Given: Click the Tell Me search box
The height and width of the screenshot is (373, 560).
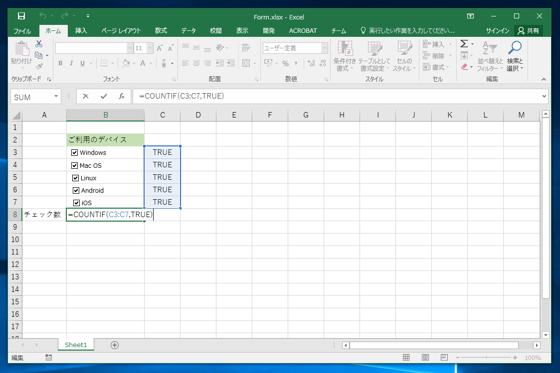Looking at the screenshot, I should [x=408, y=31].
